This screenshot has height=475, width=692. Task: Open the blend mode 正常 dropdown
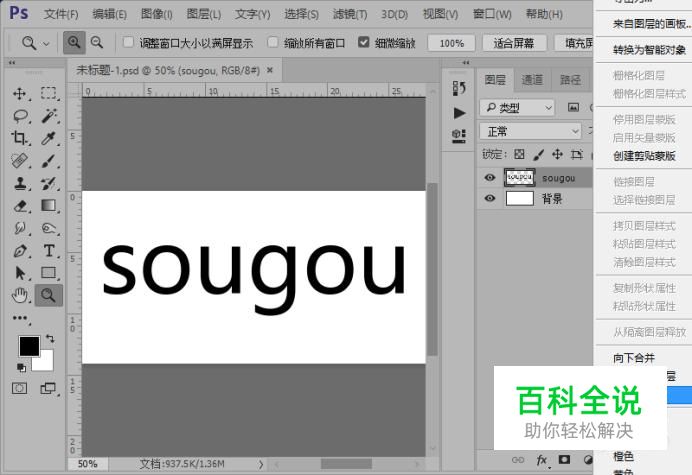point(530,131)
